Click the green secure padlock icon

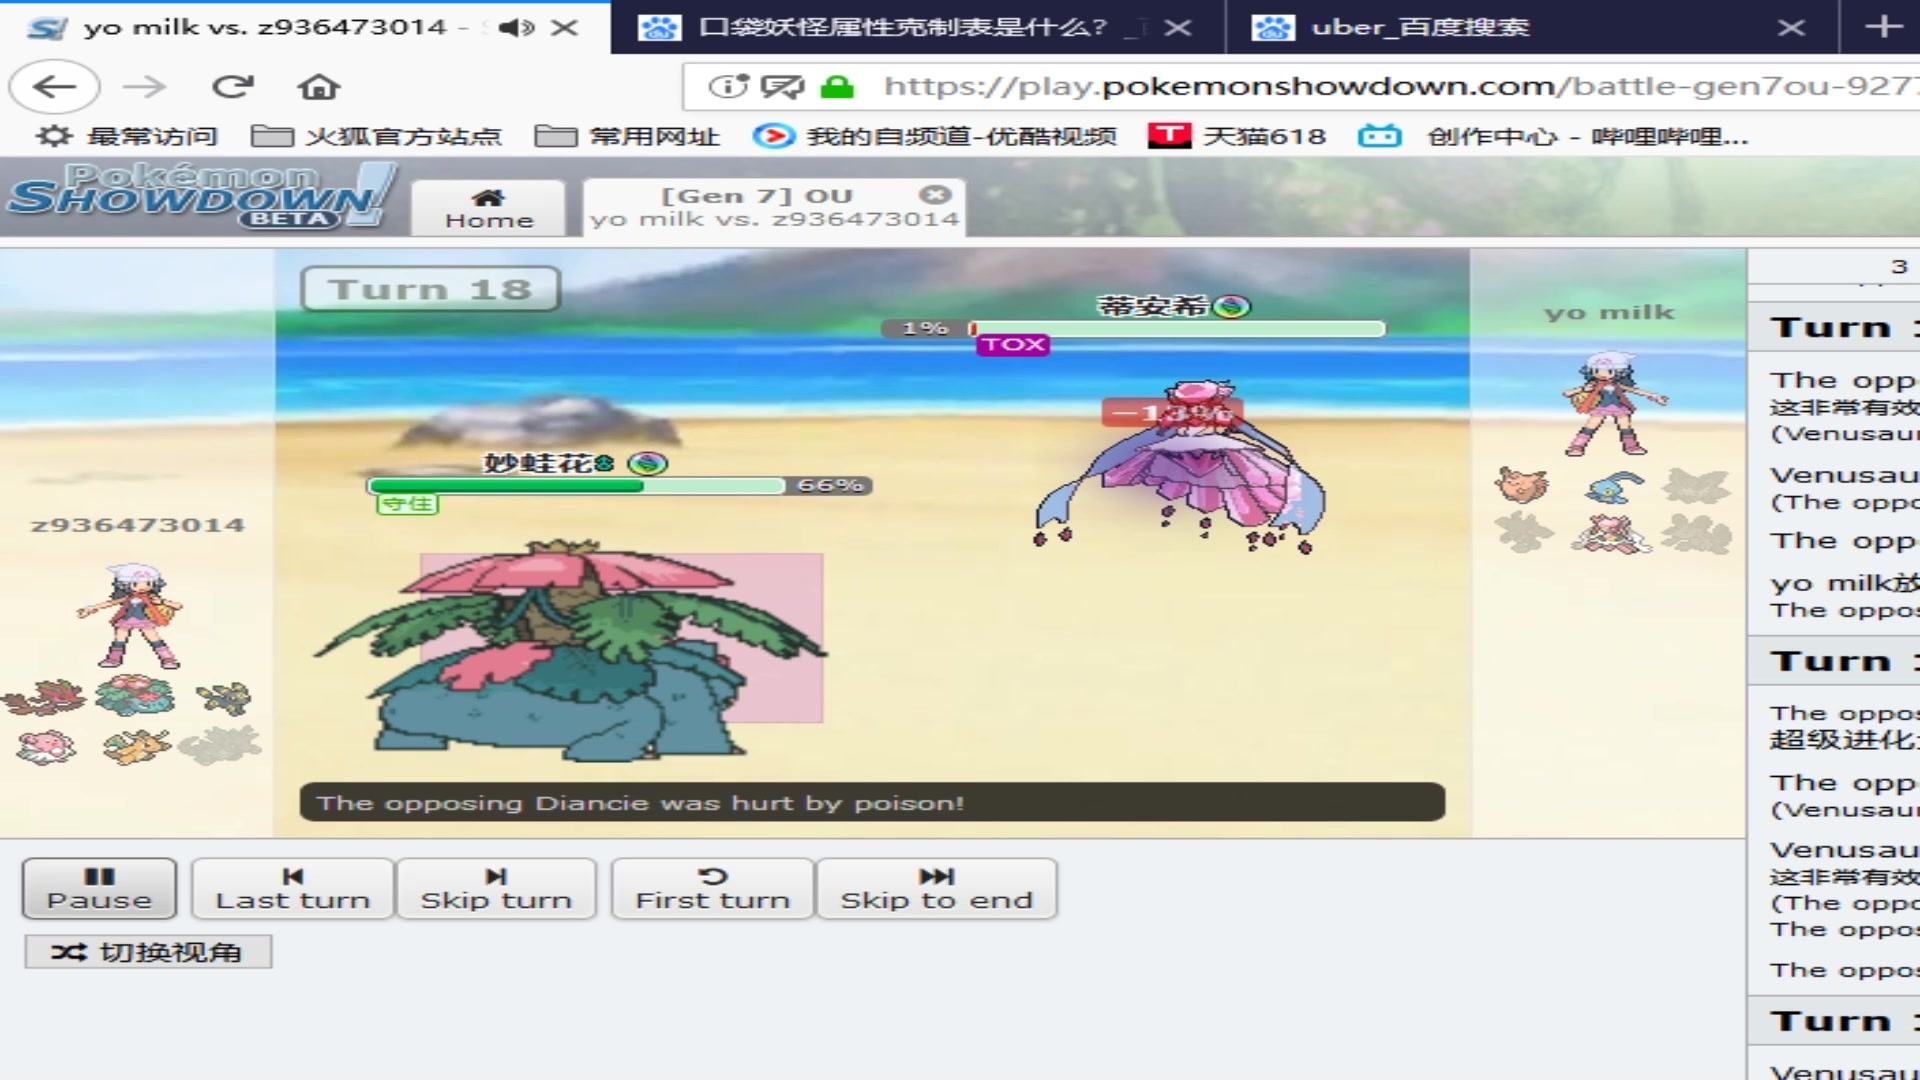click(x=837, y=87)
